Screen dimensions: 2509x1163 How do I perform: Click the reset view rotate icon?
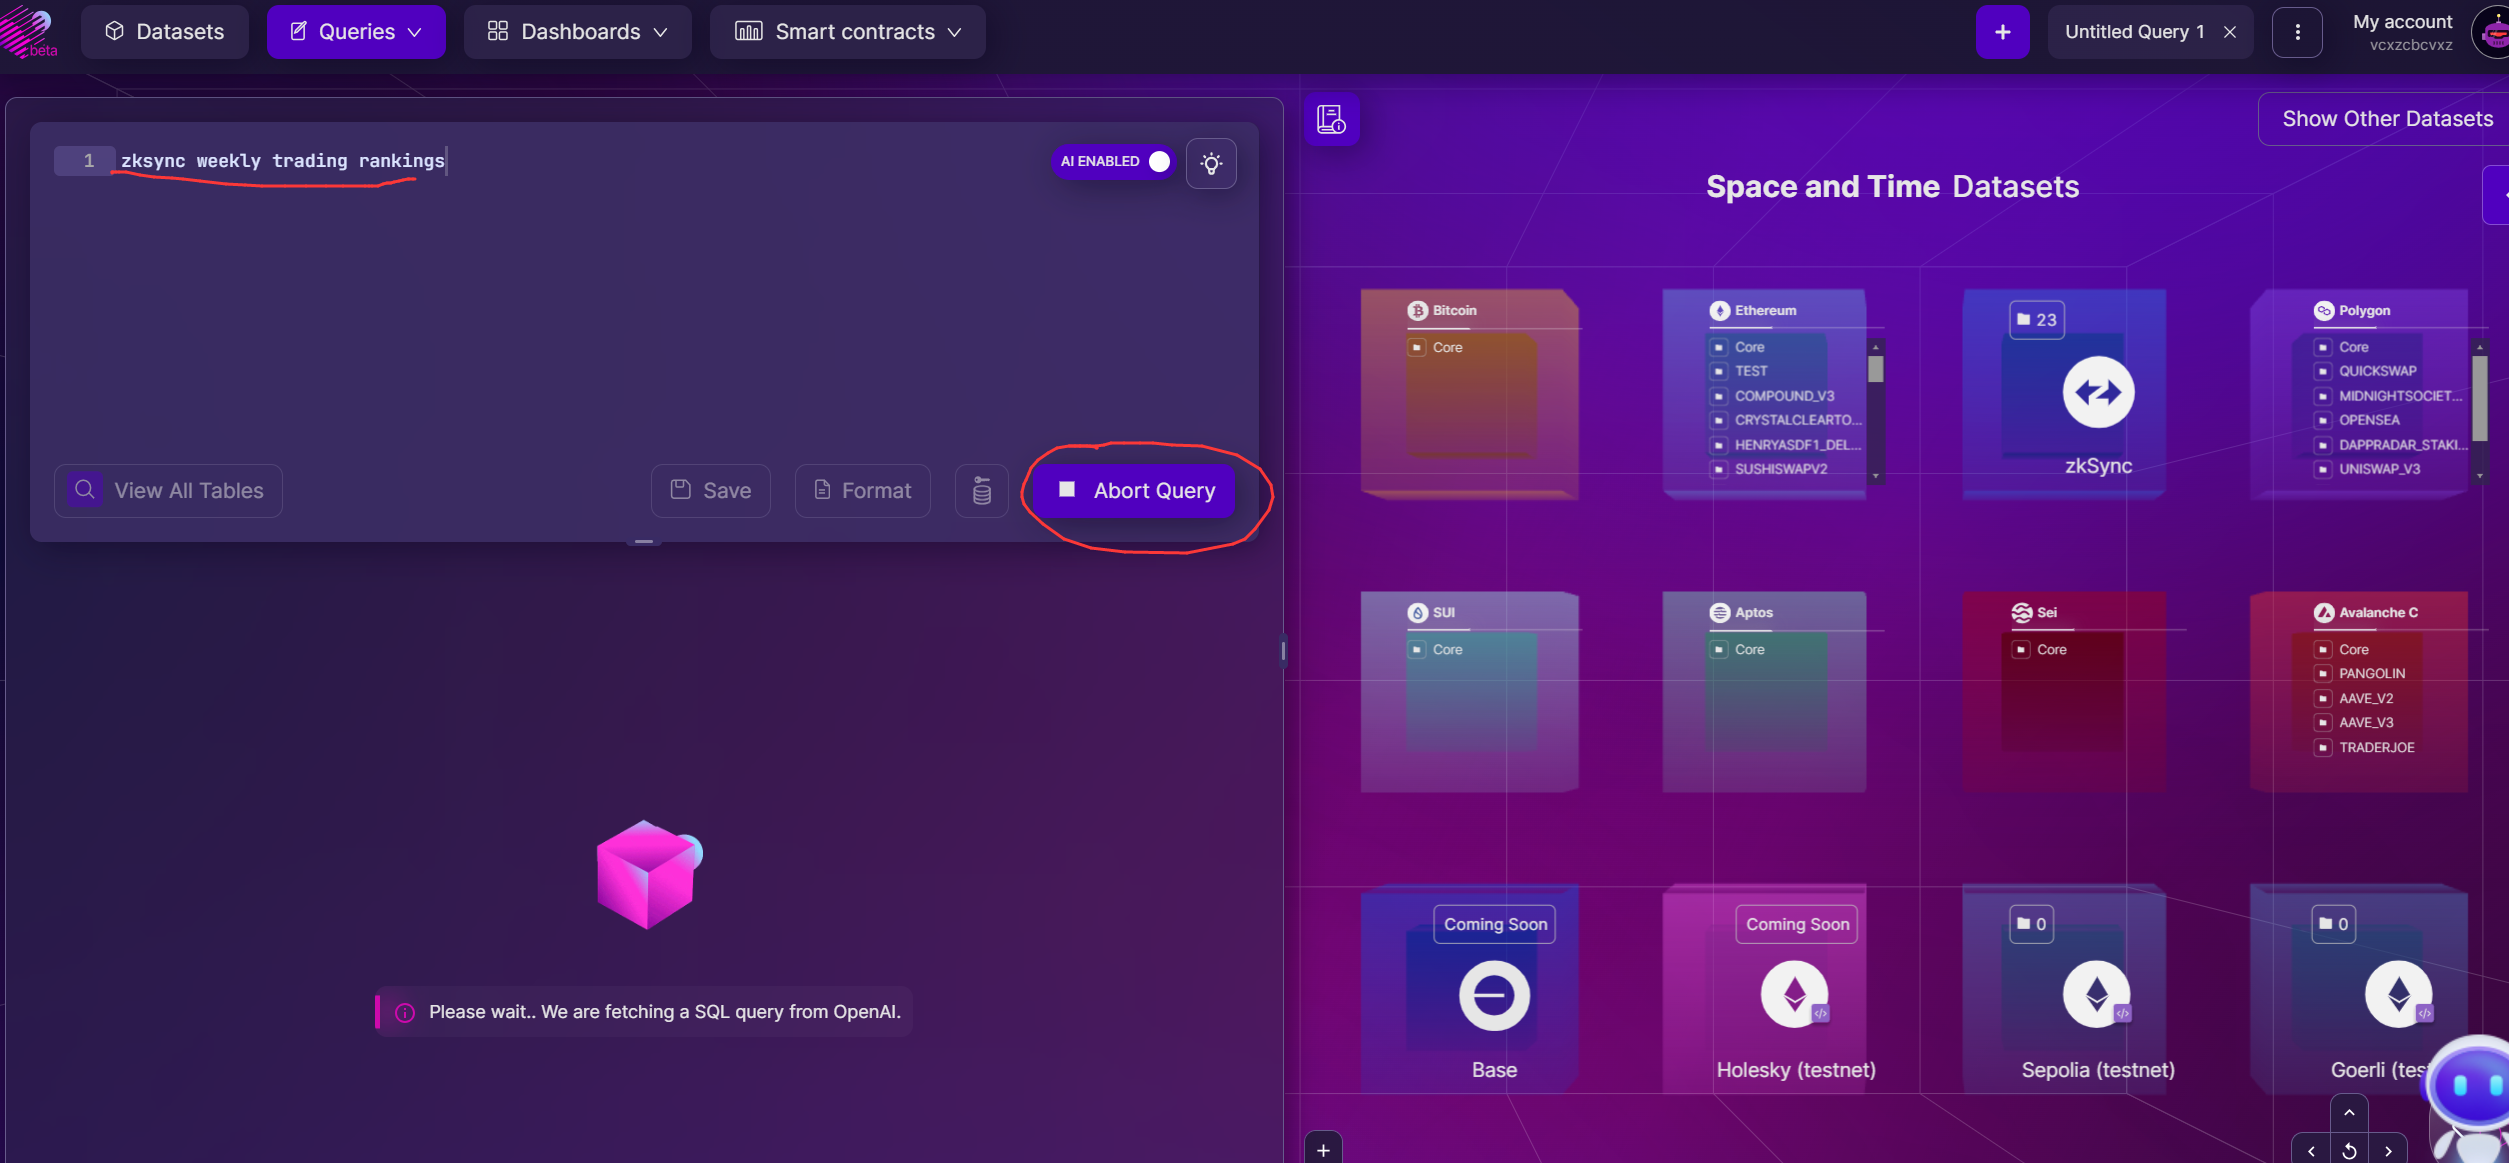[2349, 1151]
